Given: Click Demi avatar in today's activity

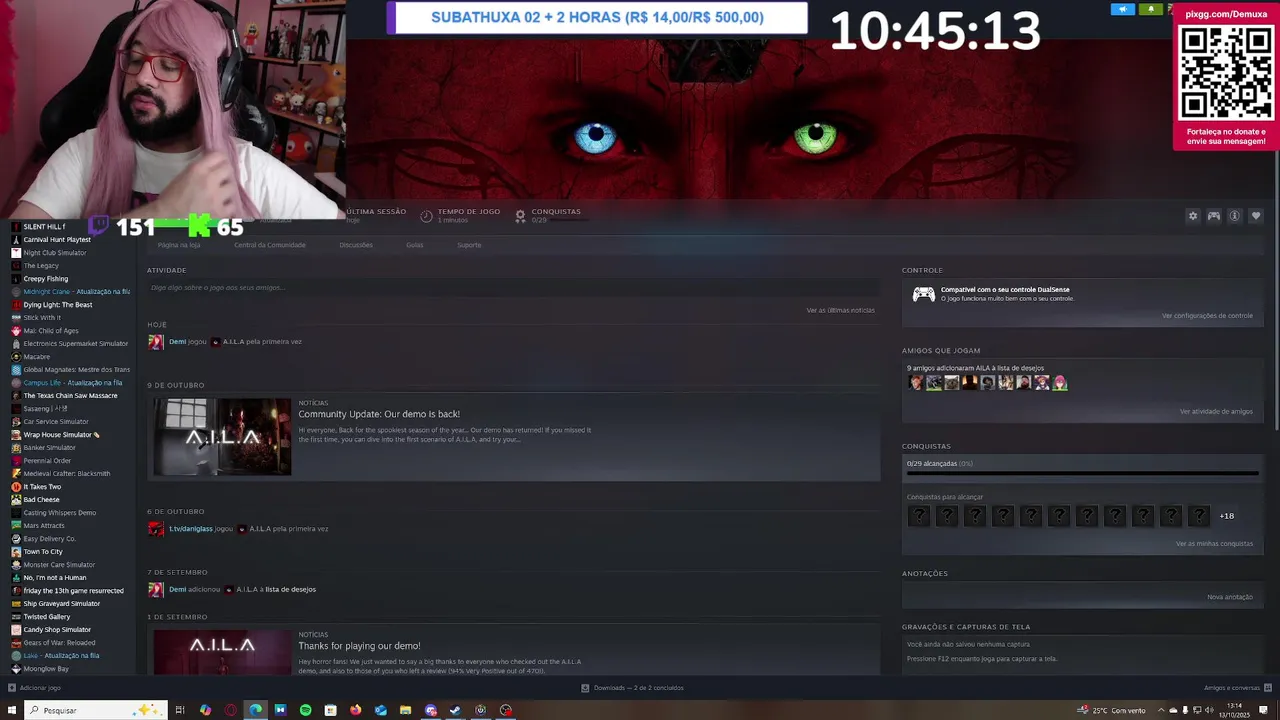Looking at the screenshot, I should pyautogui.click(x=155, y=342).
